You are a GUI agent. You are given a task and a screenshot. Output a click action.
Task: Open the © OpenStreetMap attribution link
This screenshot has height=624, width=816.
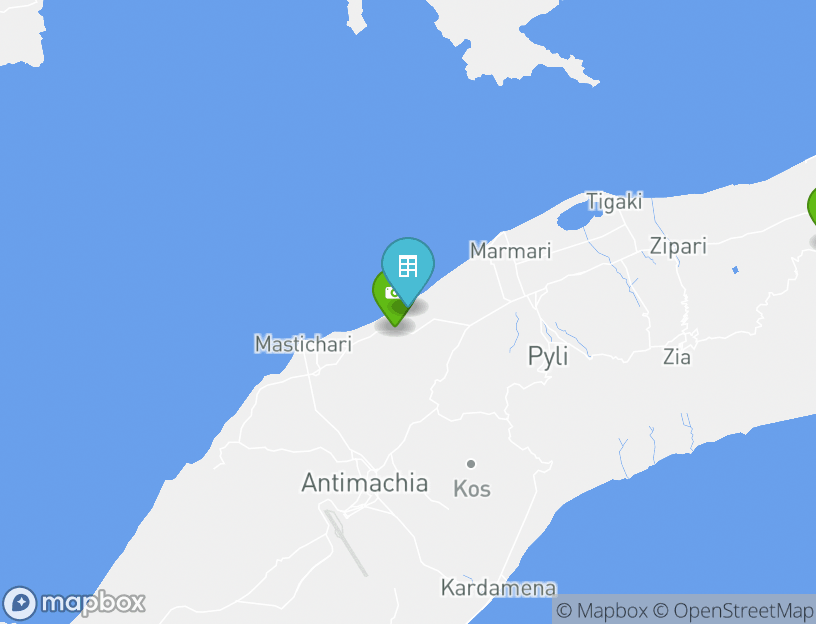tap(733, 610)
